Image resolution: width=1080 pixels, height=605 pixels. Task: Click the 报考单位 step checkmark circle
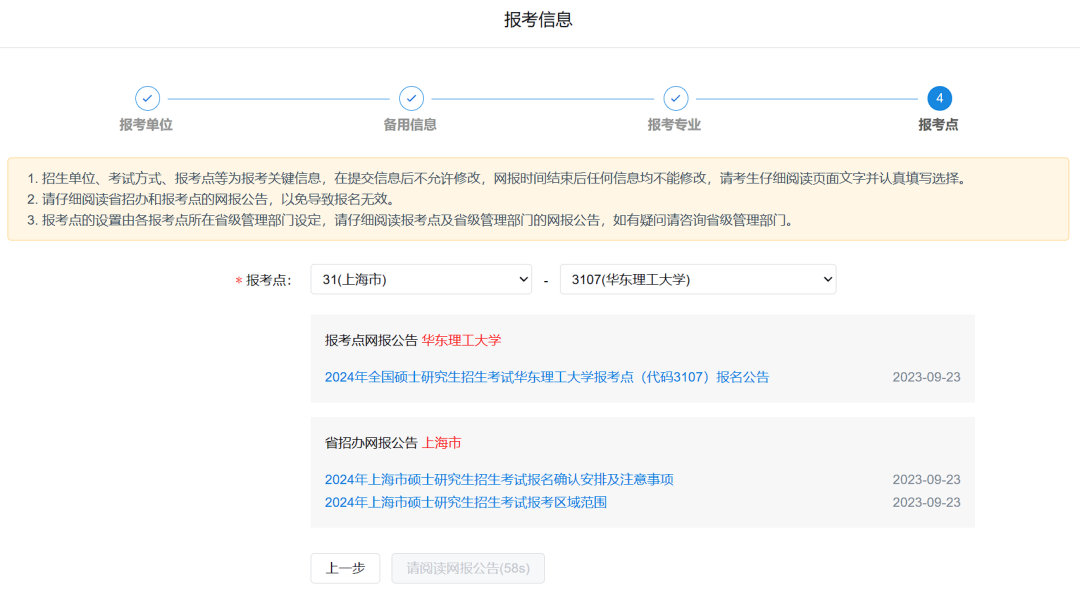tap(147, 98)
